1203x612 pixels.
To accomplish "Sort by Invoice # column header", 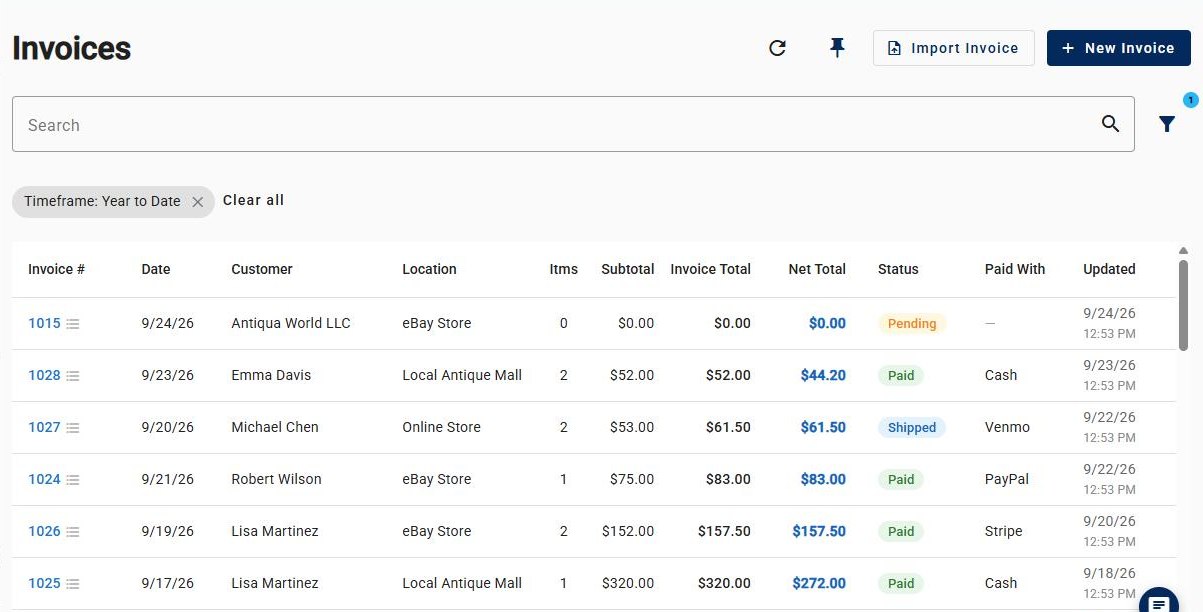I will pos(56,269).
